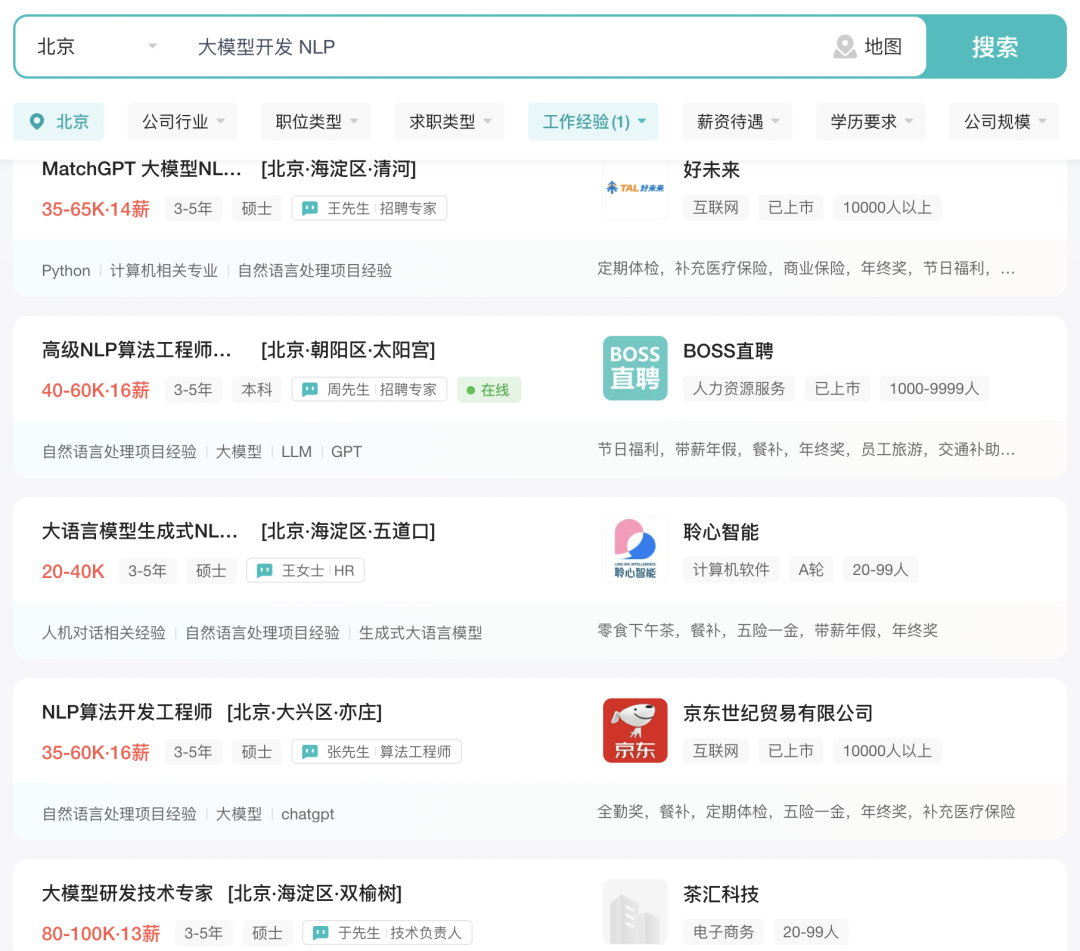Click the LLM skill tag
The image size is (1080, 951).
pos(296,452)
